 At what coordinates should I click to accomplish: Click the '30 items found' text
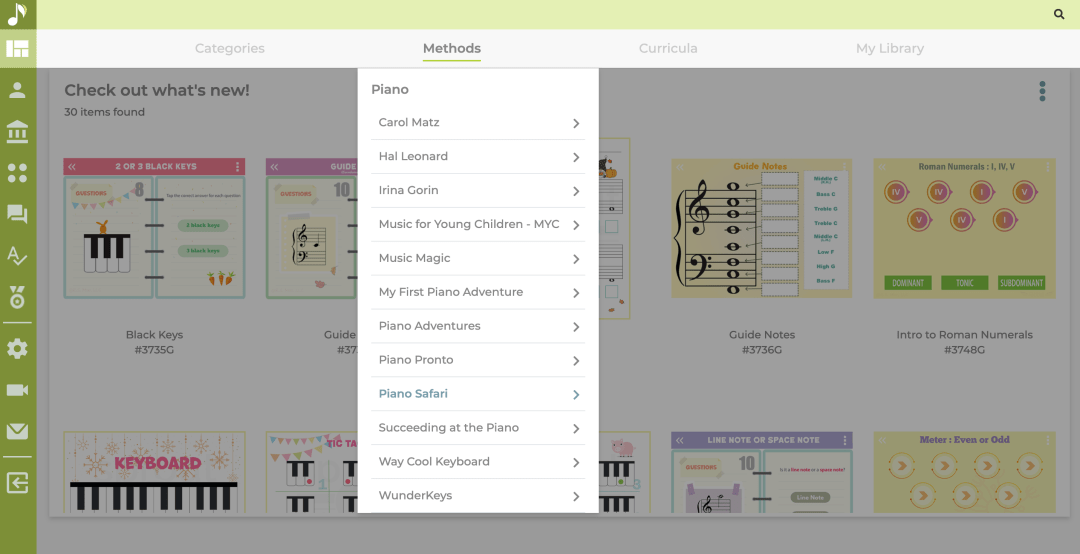105,112
